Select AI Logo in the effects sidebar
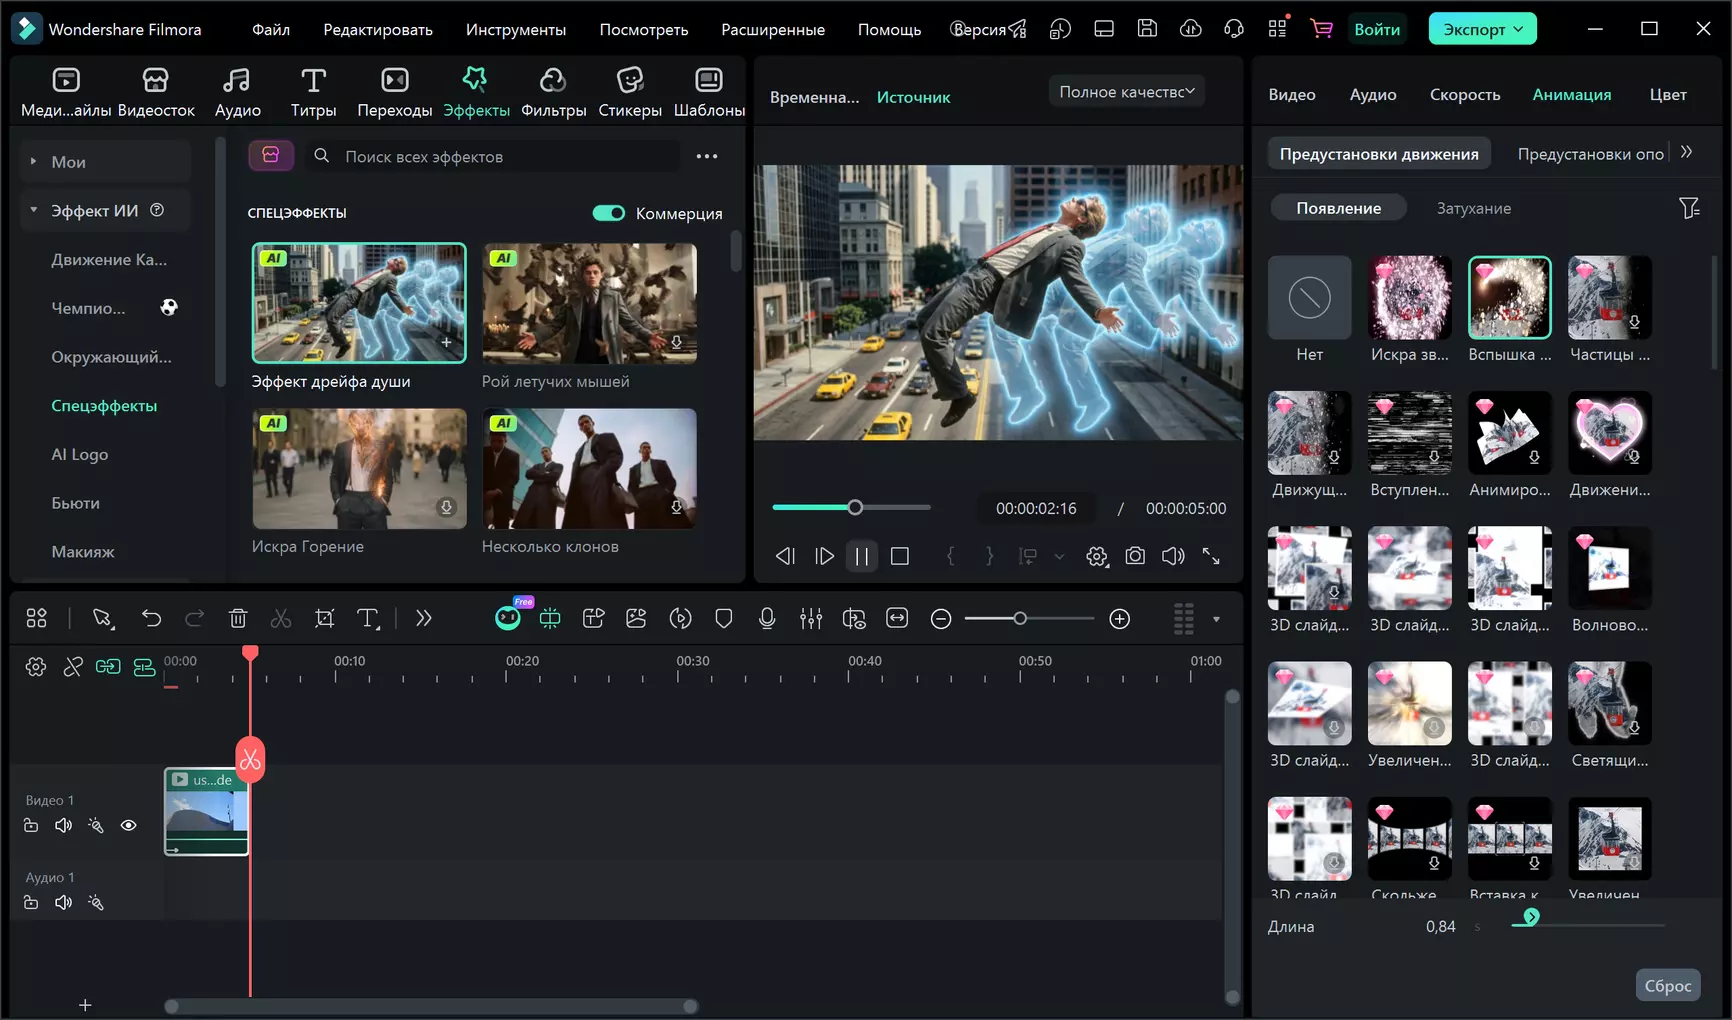Screen dimensions: 1732x1020 [80, 455]
